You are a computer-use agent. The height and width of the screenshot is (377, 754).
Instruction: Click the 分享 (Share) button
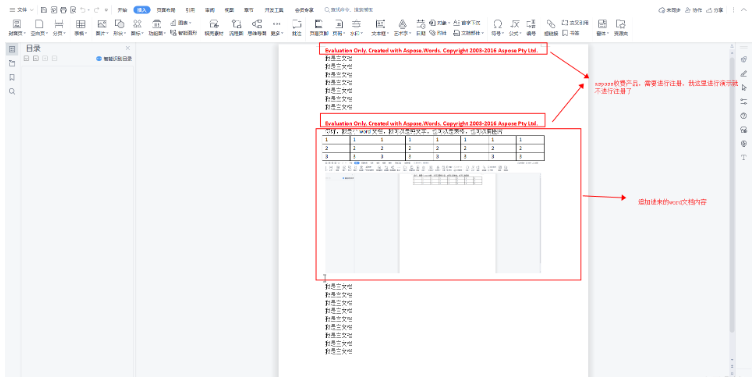coord(715,10)
